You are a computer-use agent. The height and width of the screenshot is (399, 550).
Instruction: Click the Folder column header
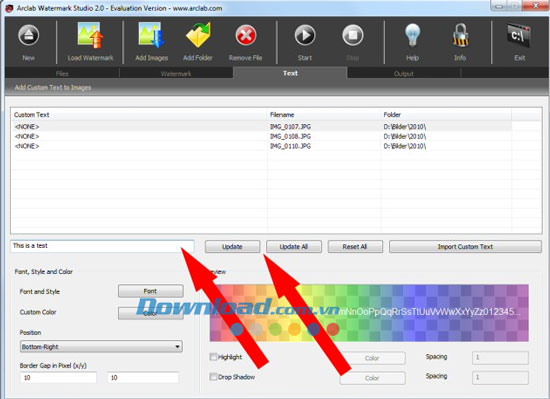pyautogui.click(x=446, y=115)
